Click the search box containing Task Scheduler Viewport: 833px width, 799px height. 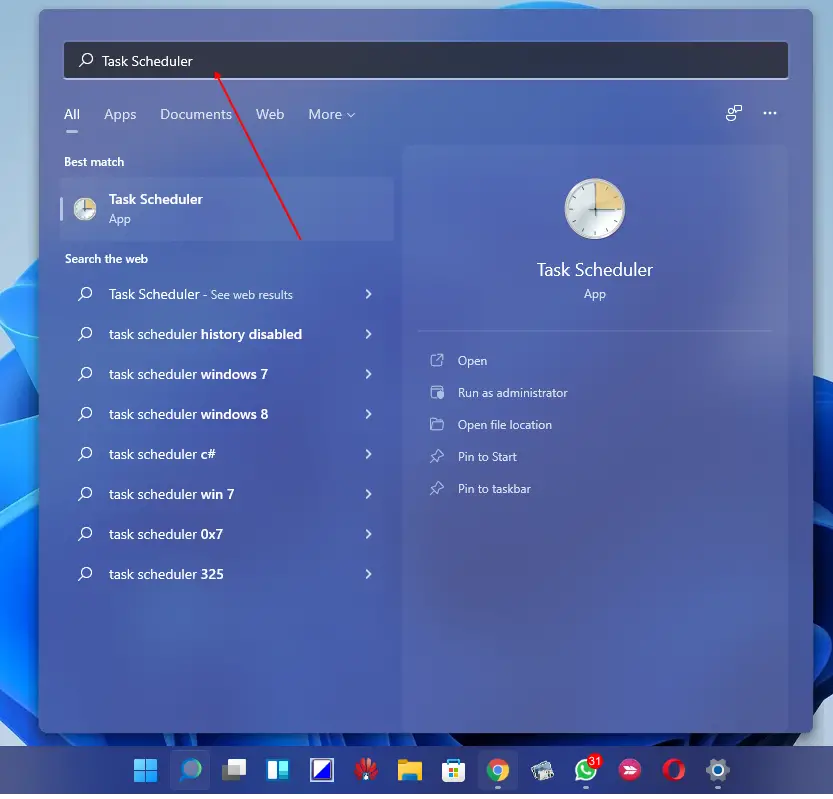pyautogui.click(x=426, y=61)
